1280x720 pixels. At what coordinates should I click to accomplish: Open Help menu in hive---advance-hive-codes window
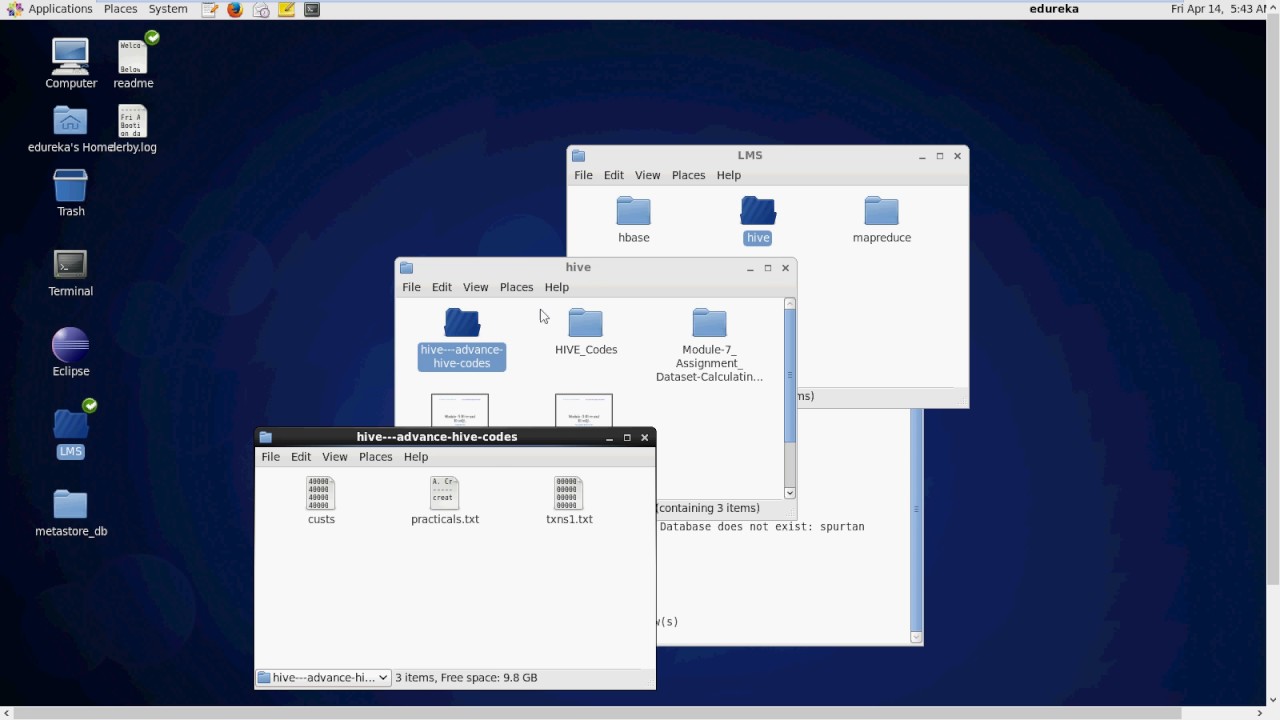[x=416, y=457]
